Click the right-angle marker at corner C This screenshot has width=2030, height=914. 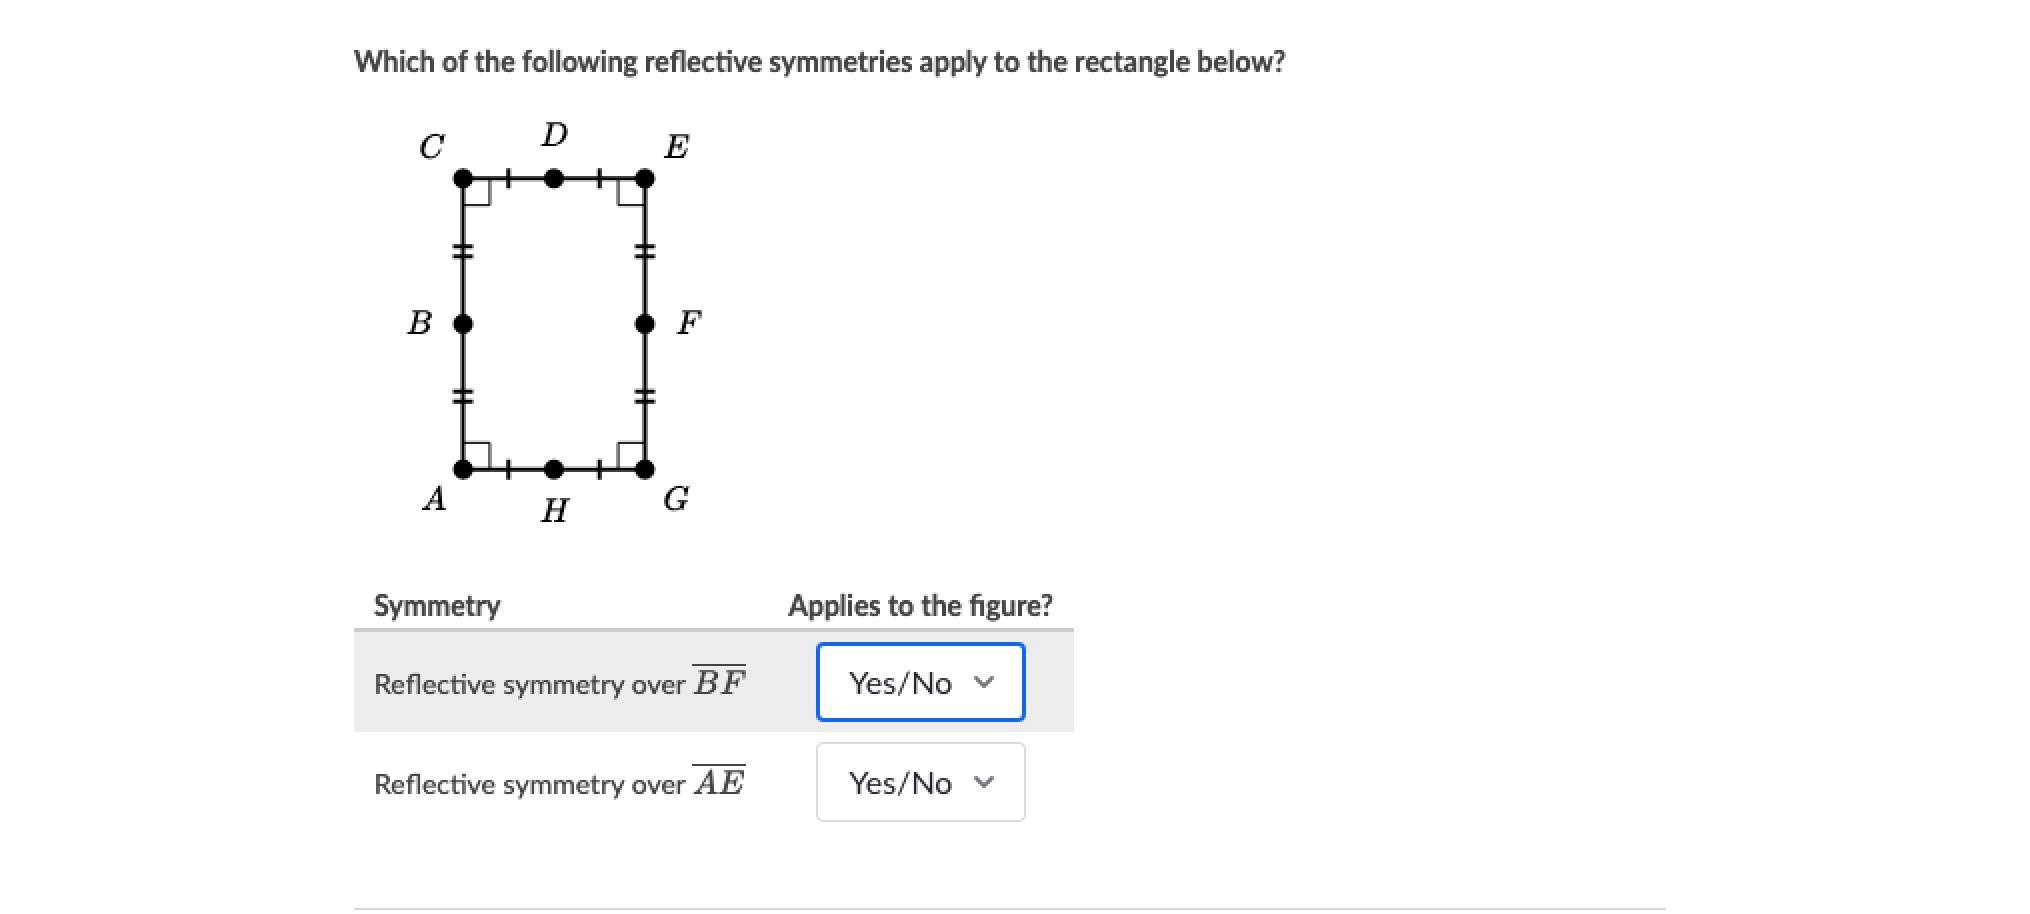point(477,193)
